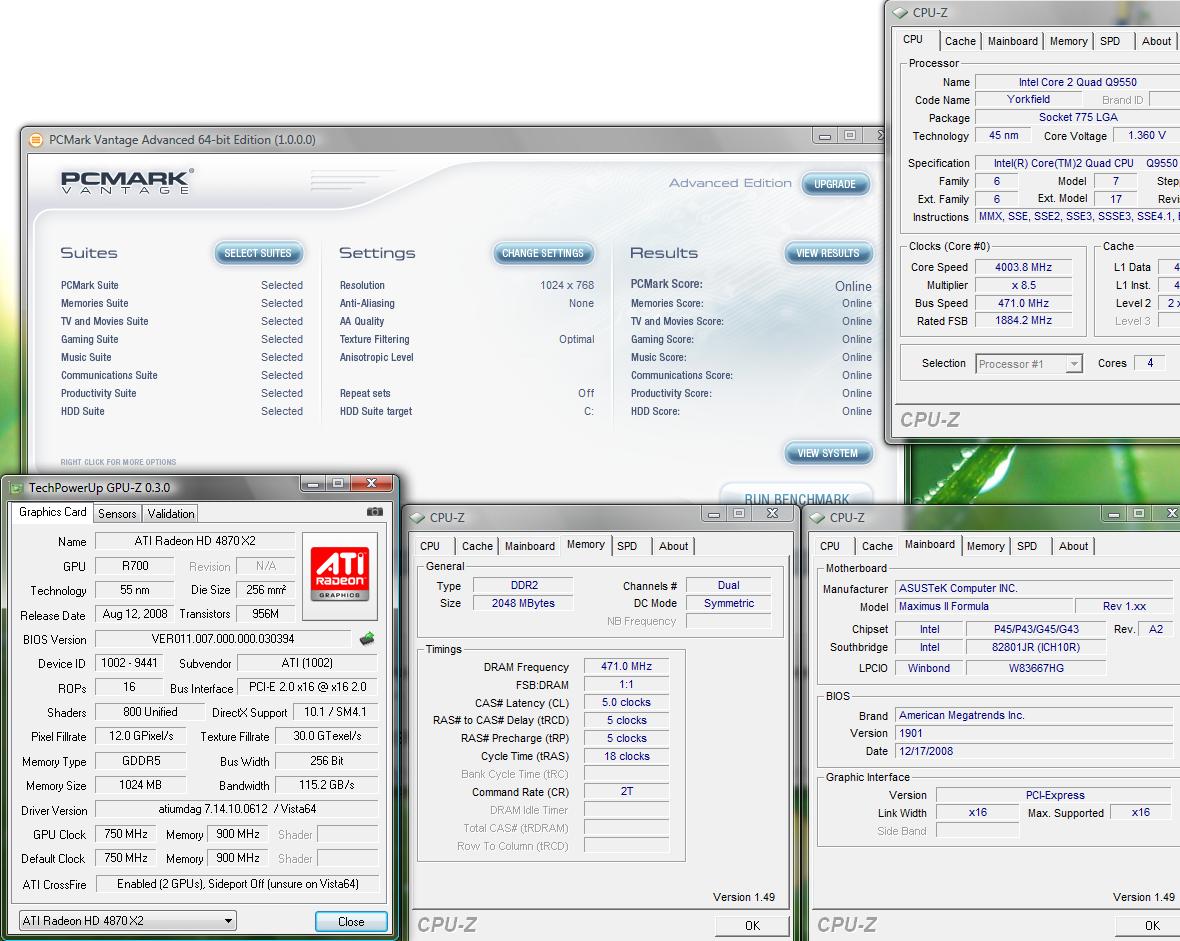Screen dimensions: 1180x941
Task: Click the Close button in GPU-Z
Action: pos(351,921)
